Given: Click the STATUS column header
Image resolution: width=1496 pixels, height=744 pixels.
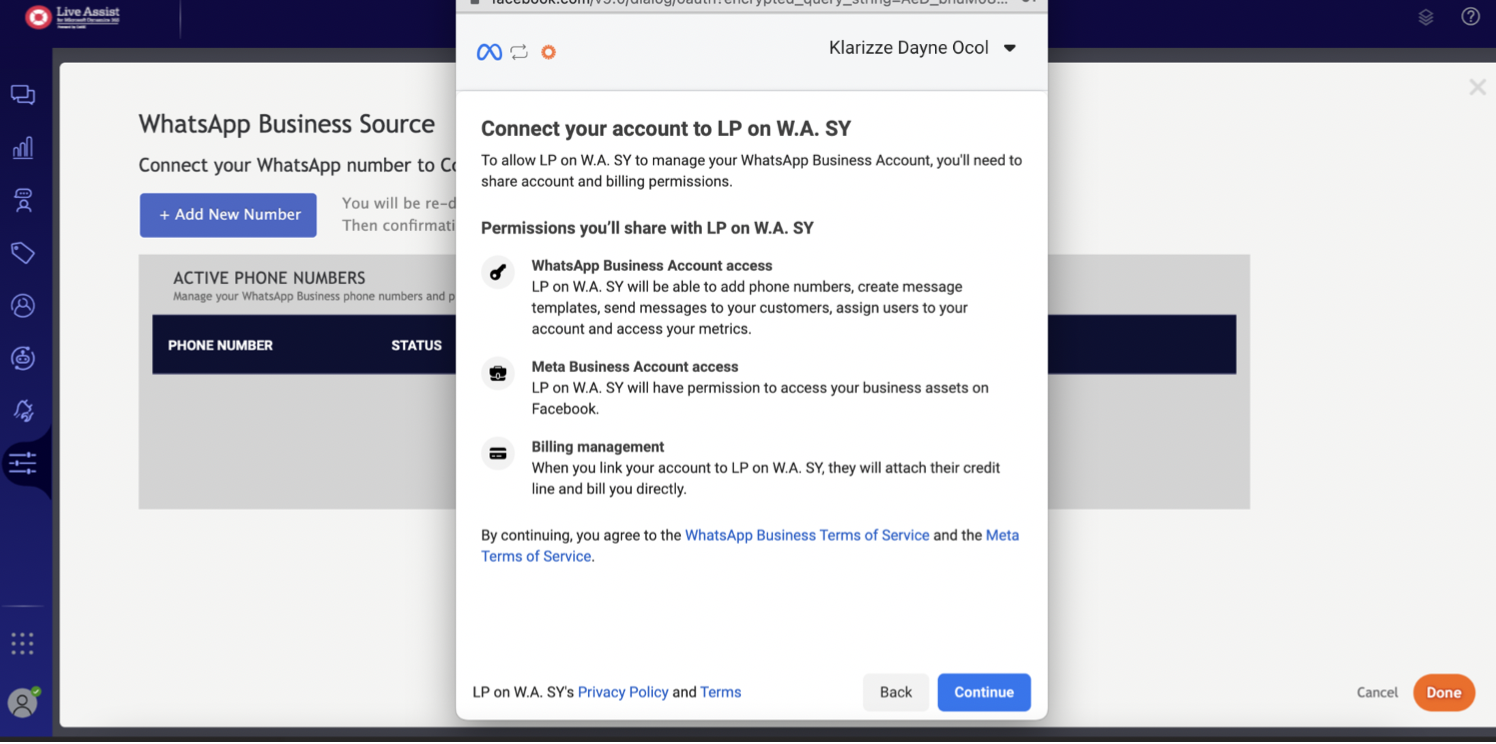Looking at the screenshot, I should pyautogui.click(x=416, y=345).
